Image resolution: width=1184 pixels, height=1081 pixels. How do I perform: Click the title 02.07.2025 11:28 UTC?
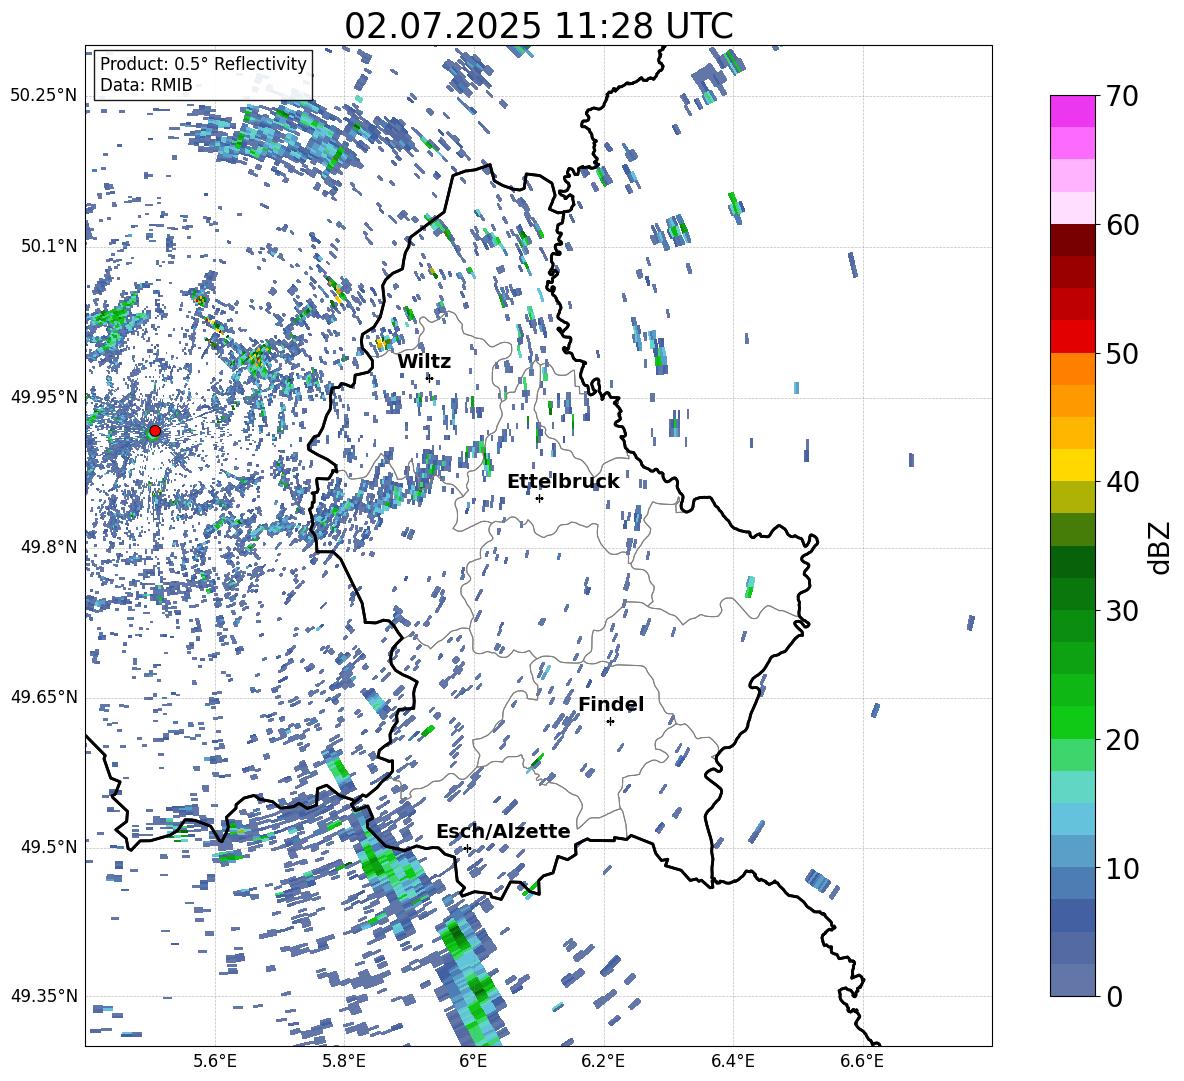point(538,26)
